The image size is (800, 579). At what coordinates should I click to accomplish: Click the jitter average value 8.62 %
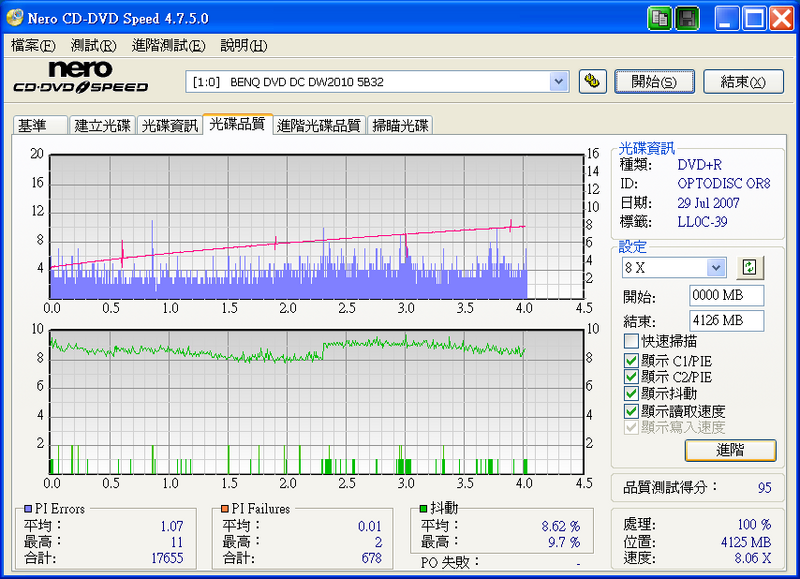click(x=561, y=526)
